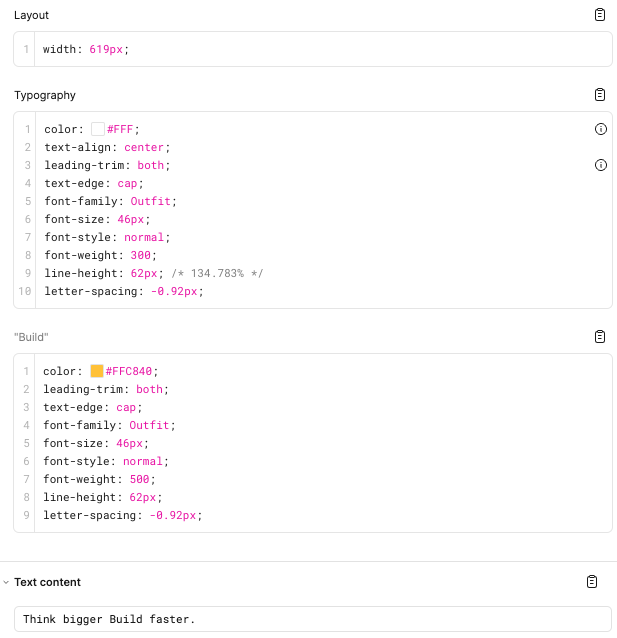
Task: Click the Layout section heading
Action: click(x=31, y=15)
